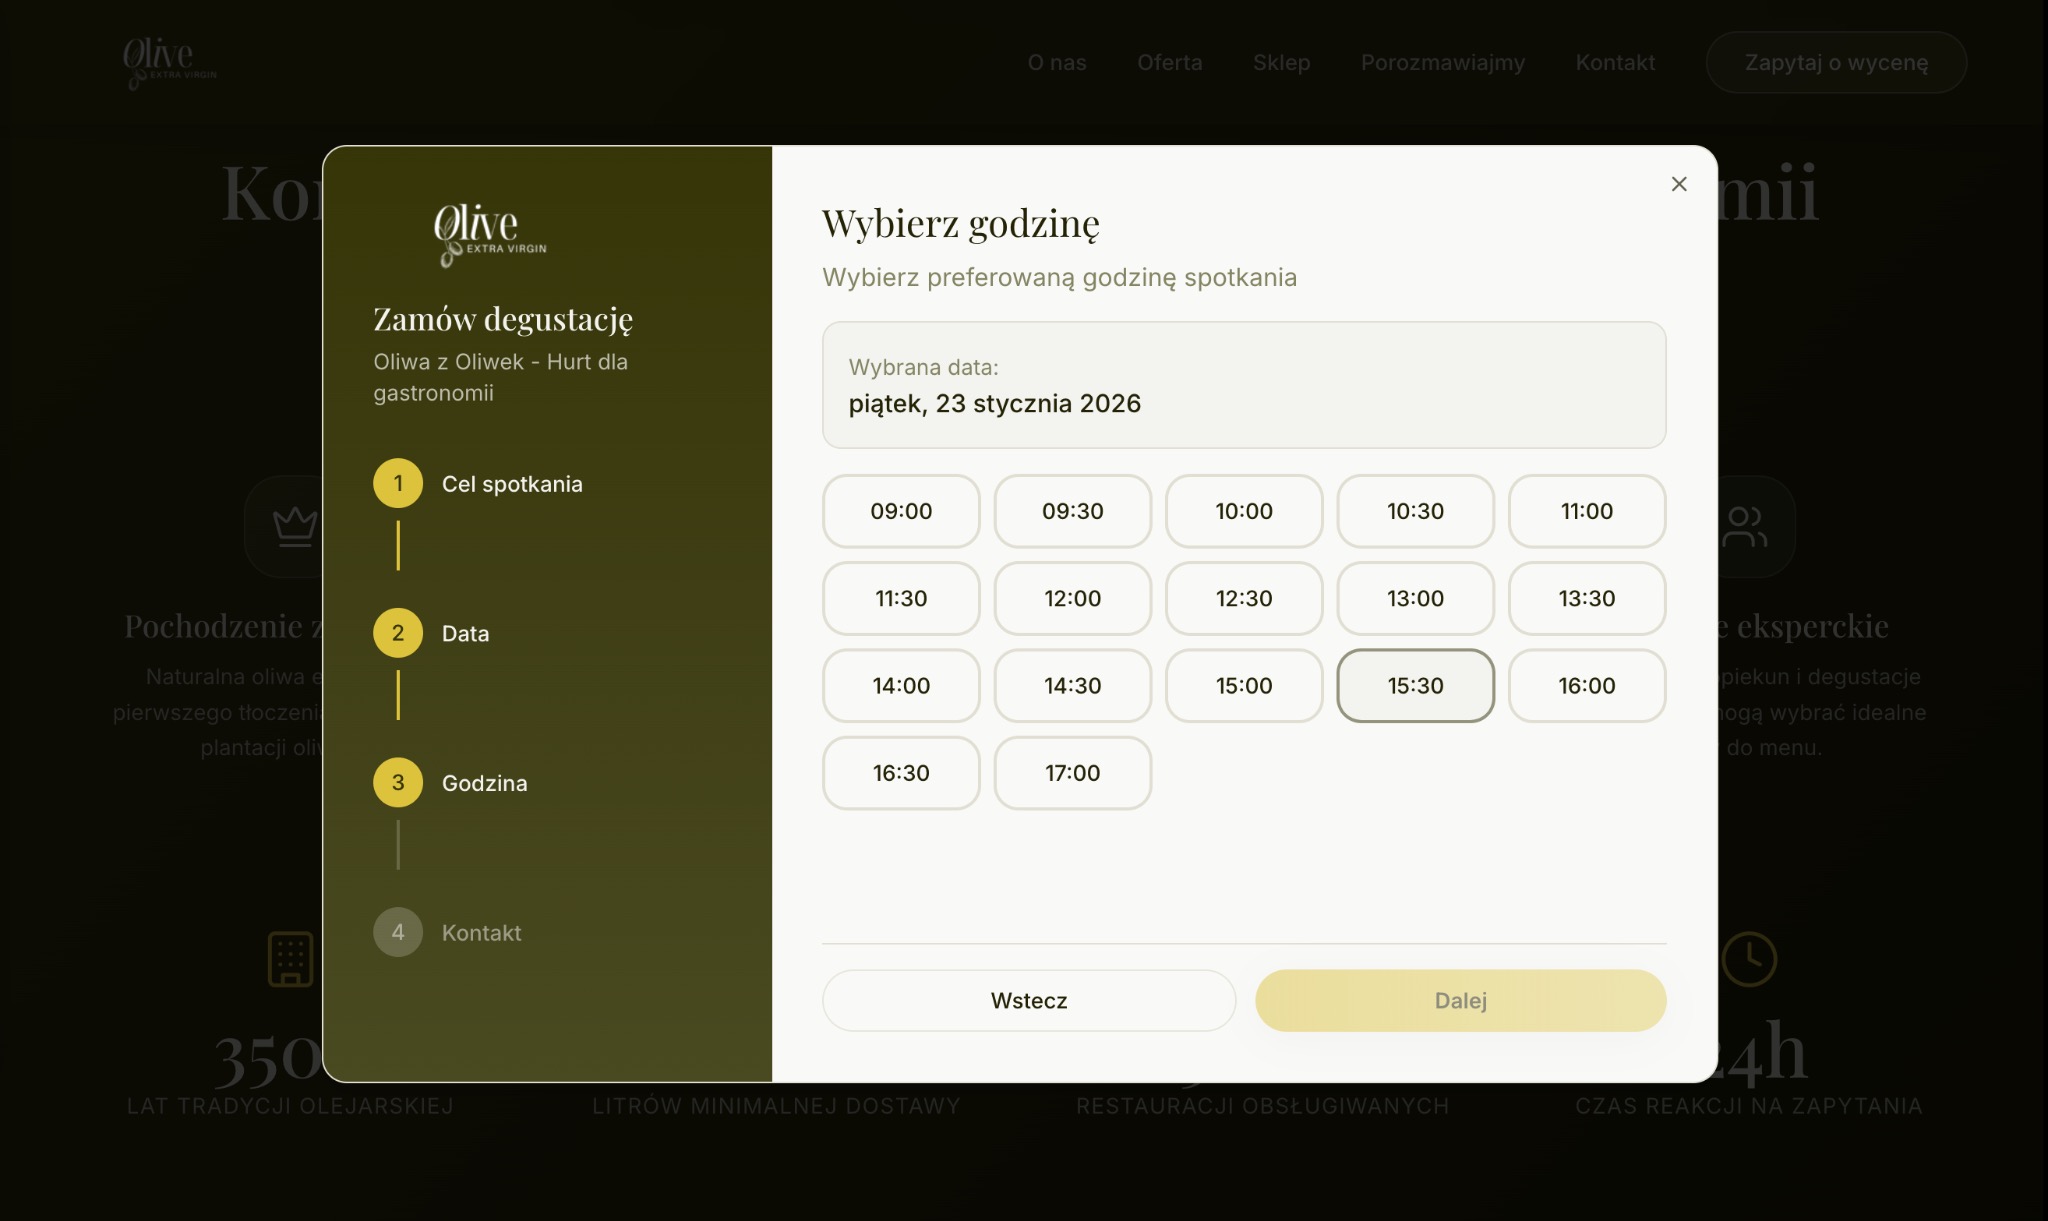Select the 17:00 time slot

[x=1072, y=772]
